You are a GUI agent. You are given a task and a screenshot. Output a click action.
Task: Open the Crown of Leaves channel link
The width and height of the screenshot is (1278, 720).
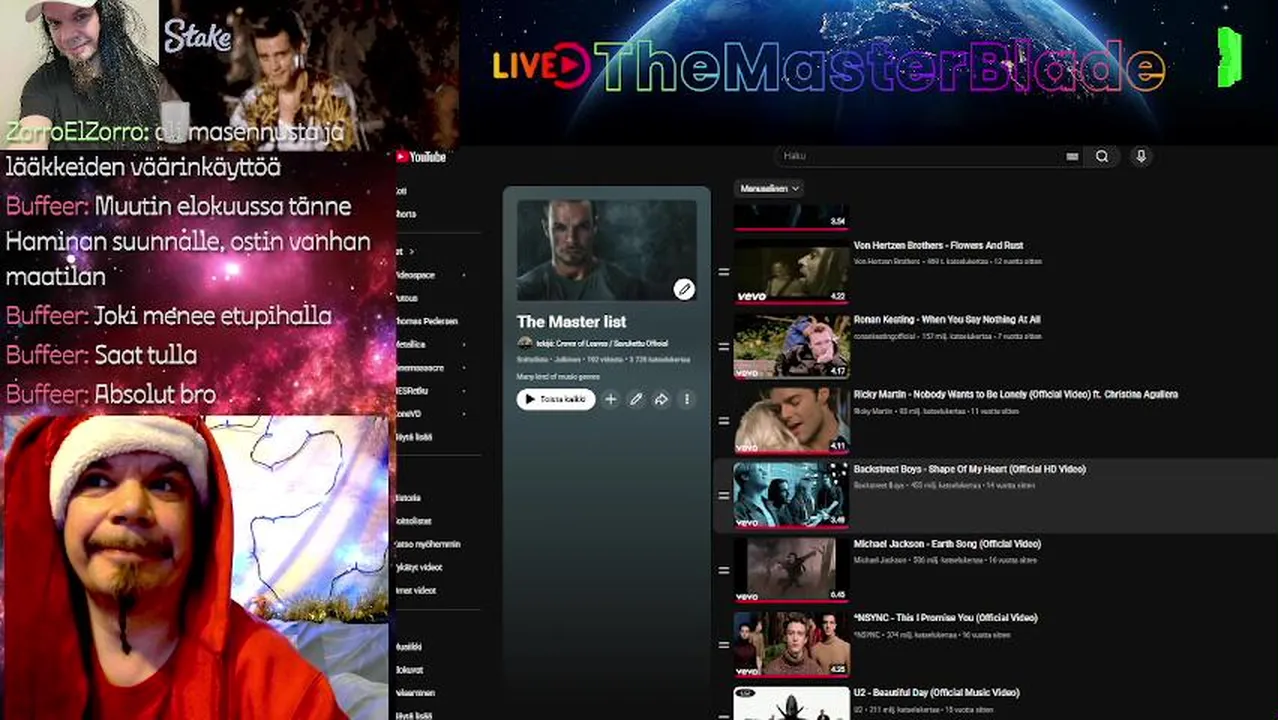click(602, 343)
